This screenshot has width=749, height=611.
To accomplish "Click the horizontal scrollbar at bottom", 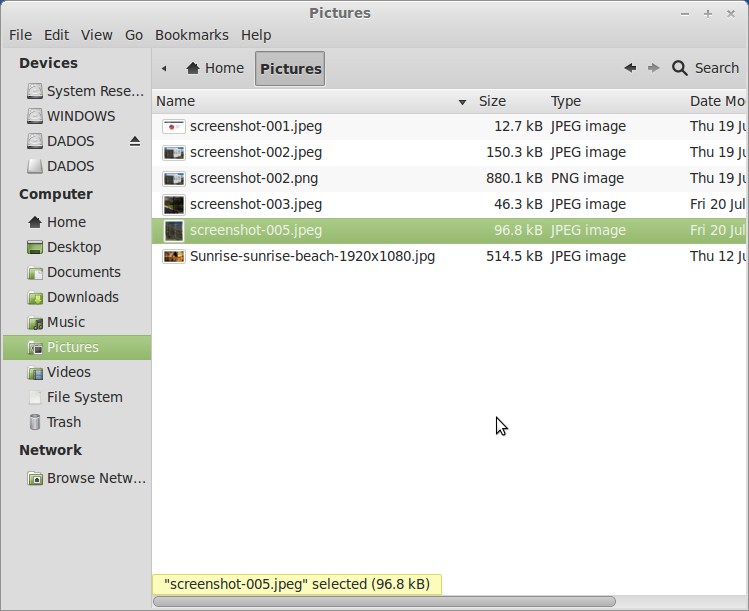I will click(x=384, y=601).
